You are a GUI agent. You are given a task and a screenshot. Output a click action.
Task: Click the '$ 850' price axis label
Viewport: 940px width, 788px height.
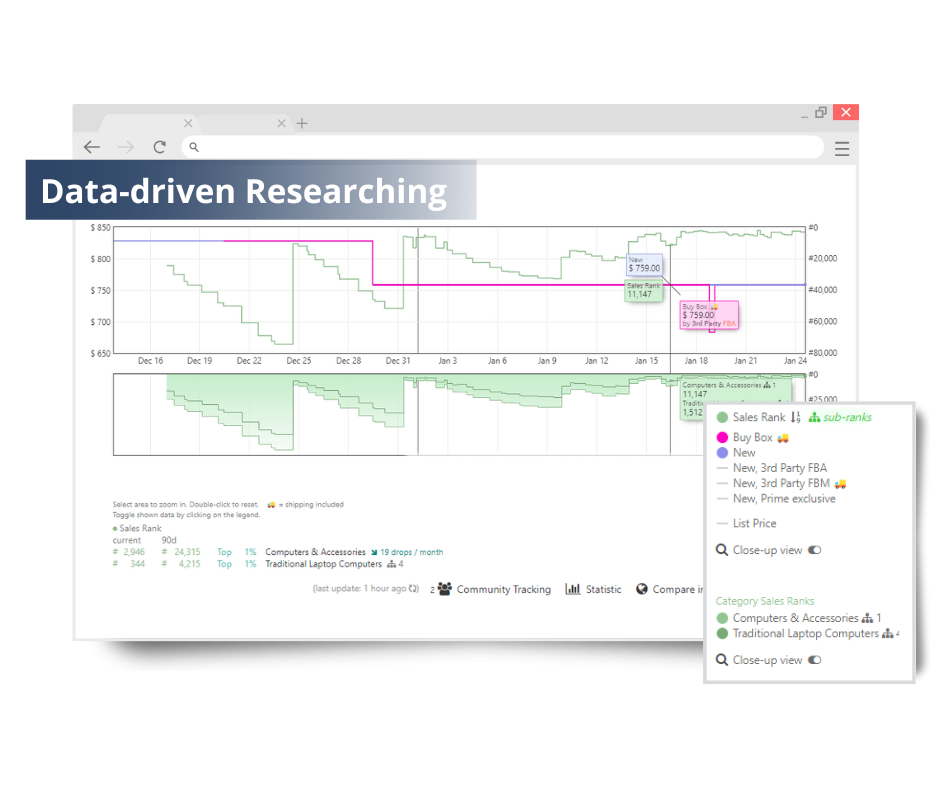(101, 228)
